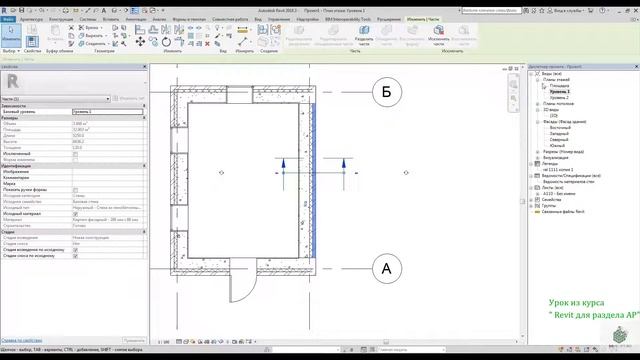
Task: Click Divide Parts (Разделить части) icon
Action: point(364,35)
